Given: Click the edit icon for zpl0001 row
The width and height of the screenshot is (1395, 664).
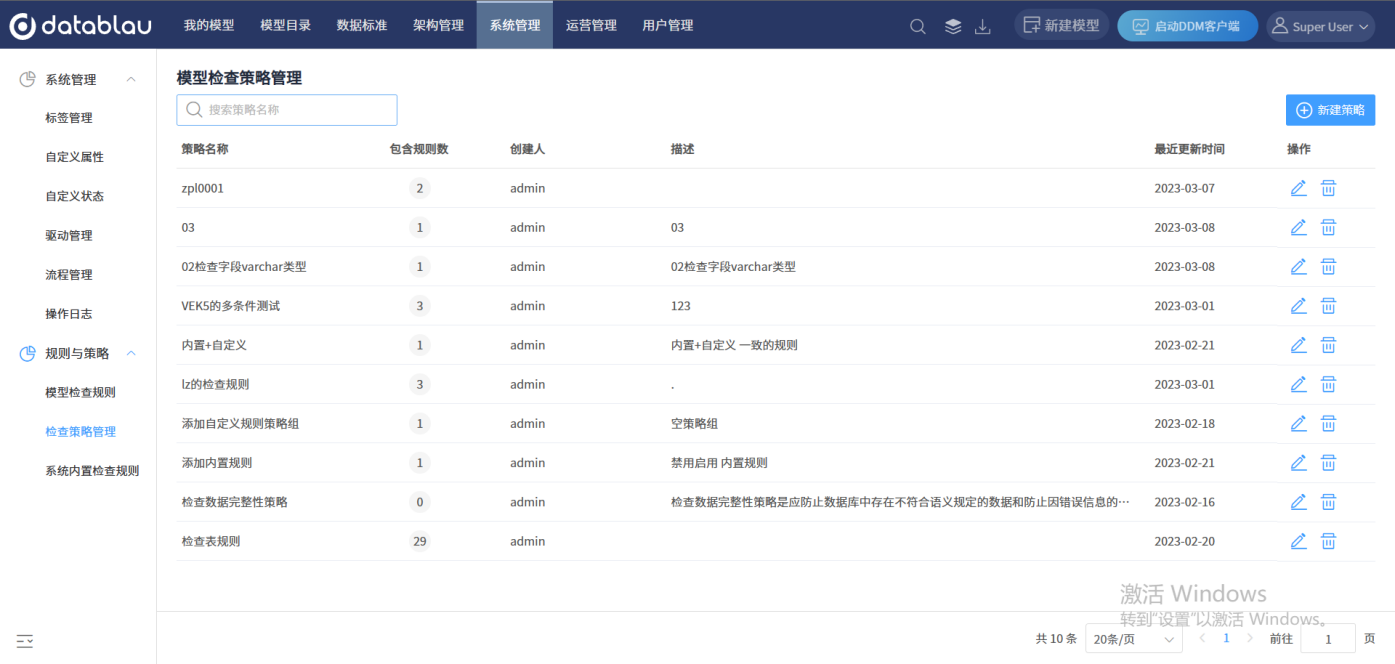Looking at the screenshot, I should click(x=1298, y=188).
